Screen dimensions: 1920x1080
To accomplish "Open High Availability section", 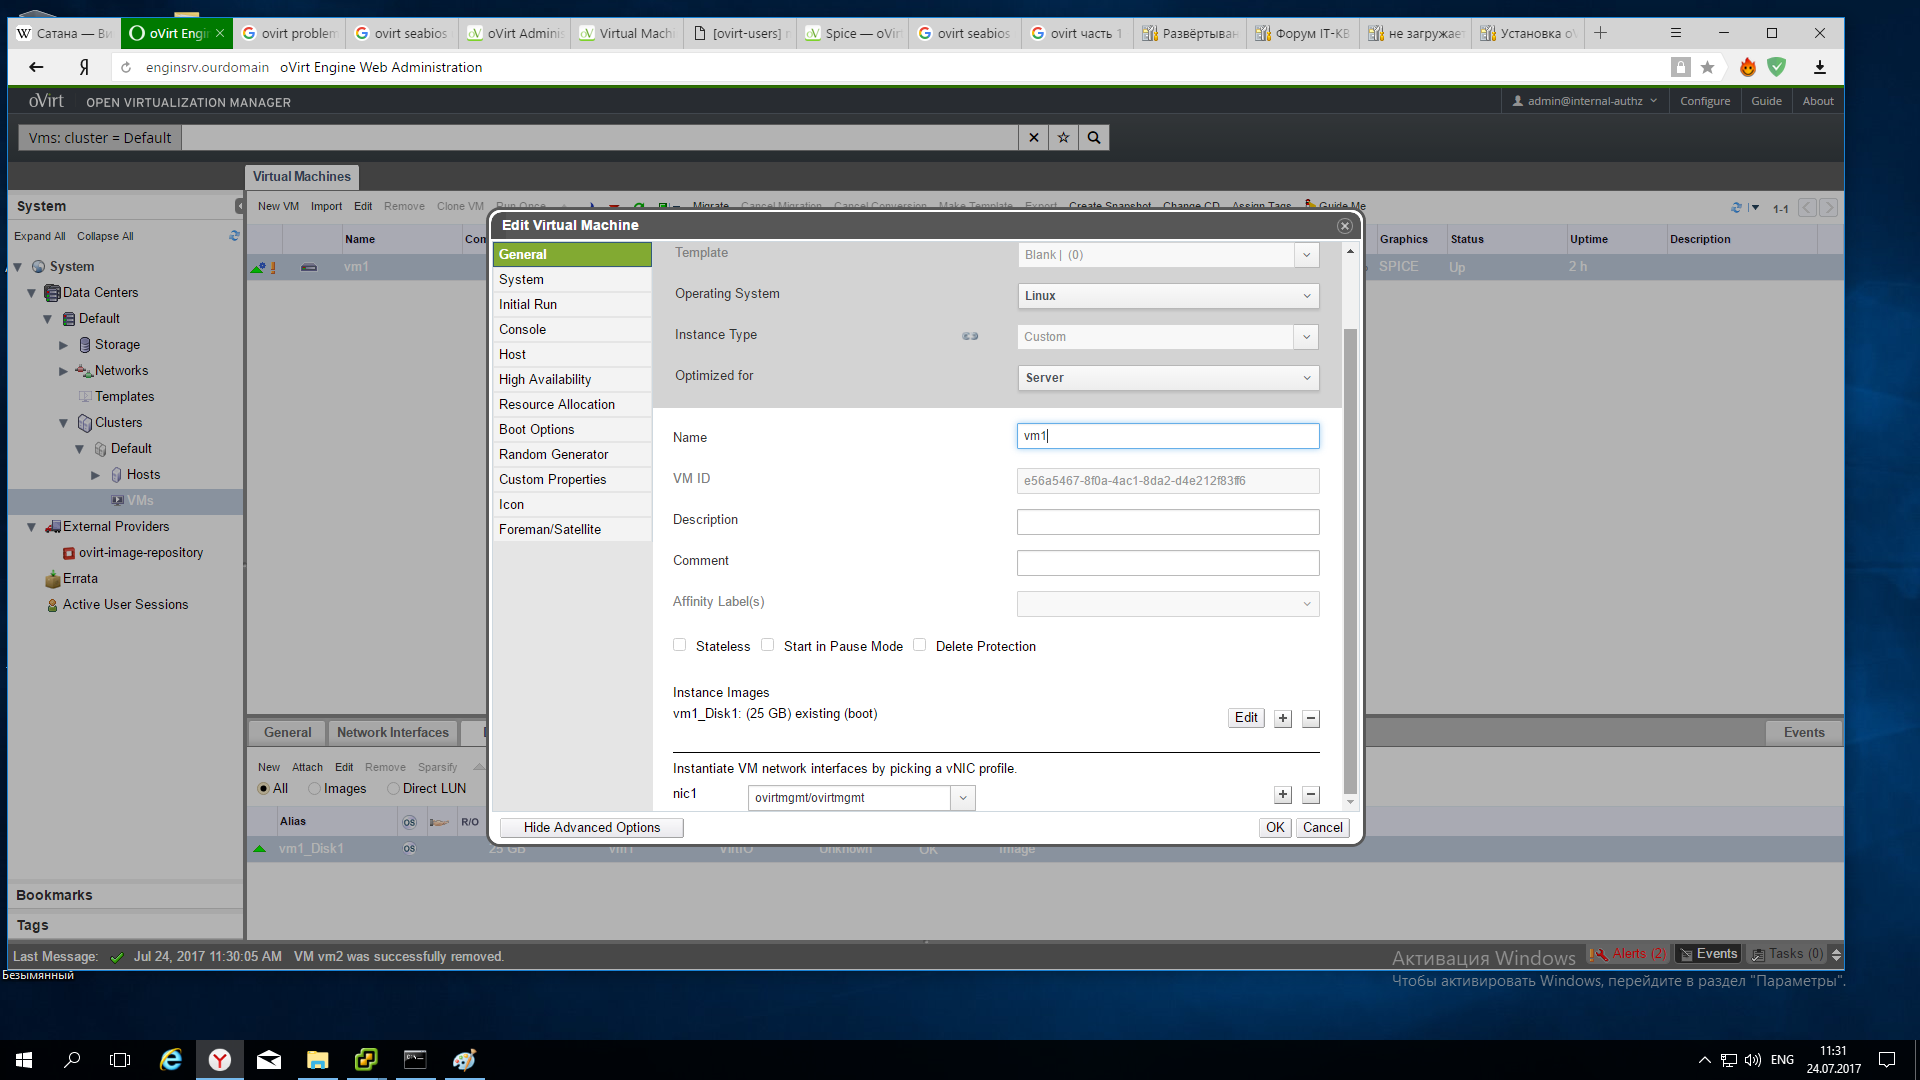I will coord(572,380).
